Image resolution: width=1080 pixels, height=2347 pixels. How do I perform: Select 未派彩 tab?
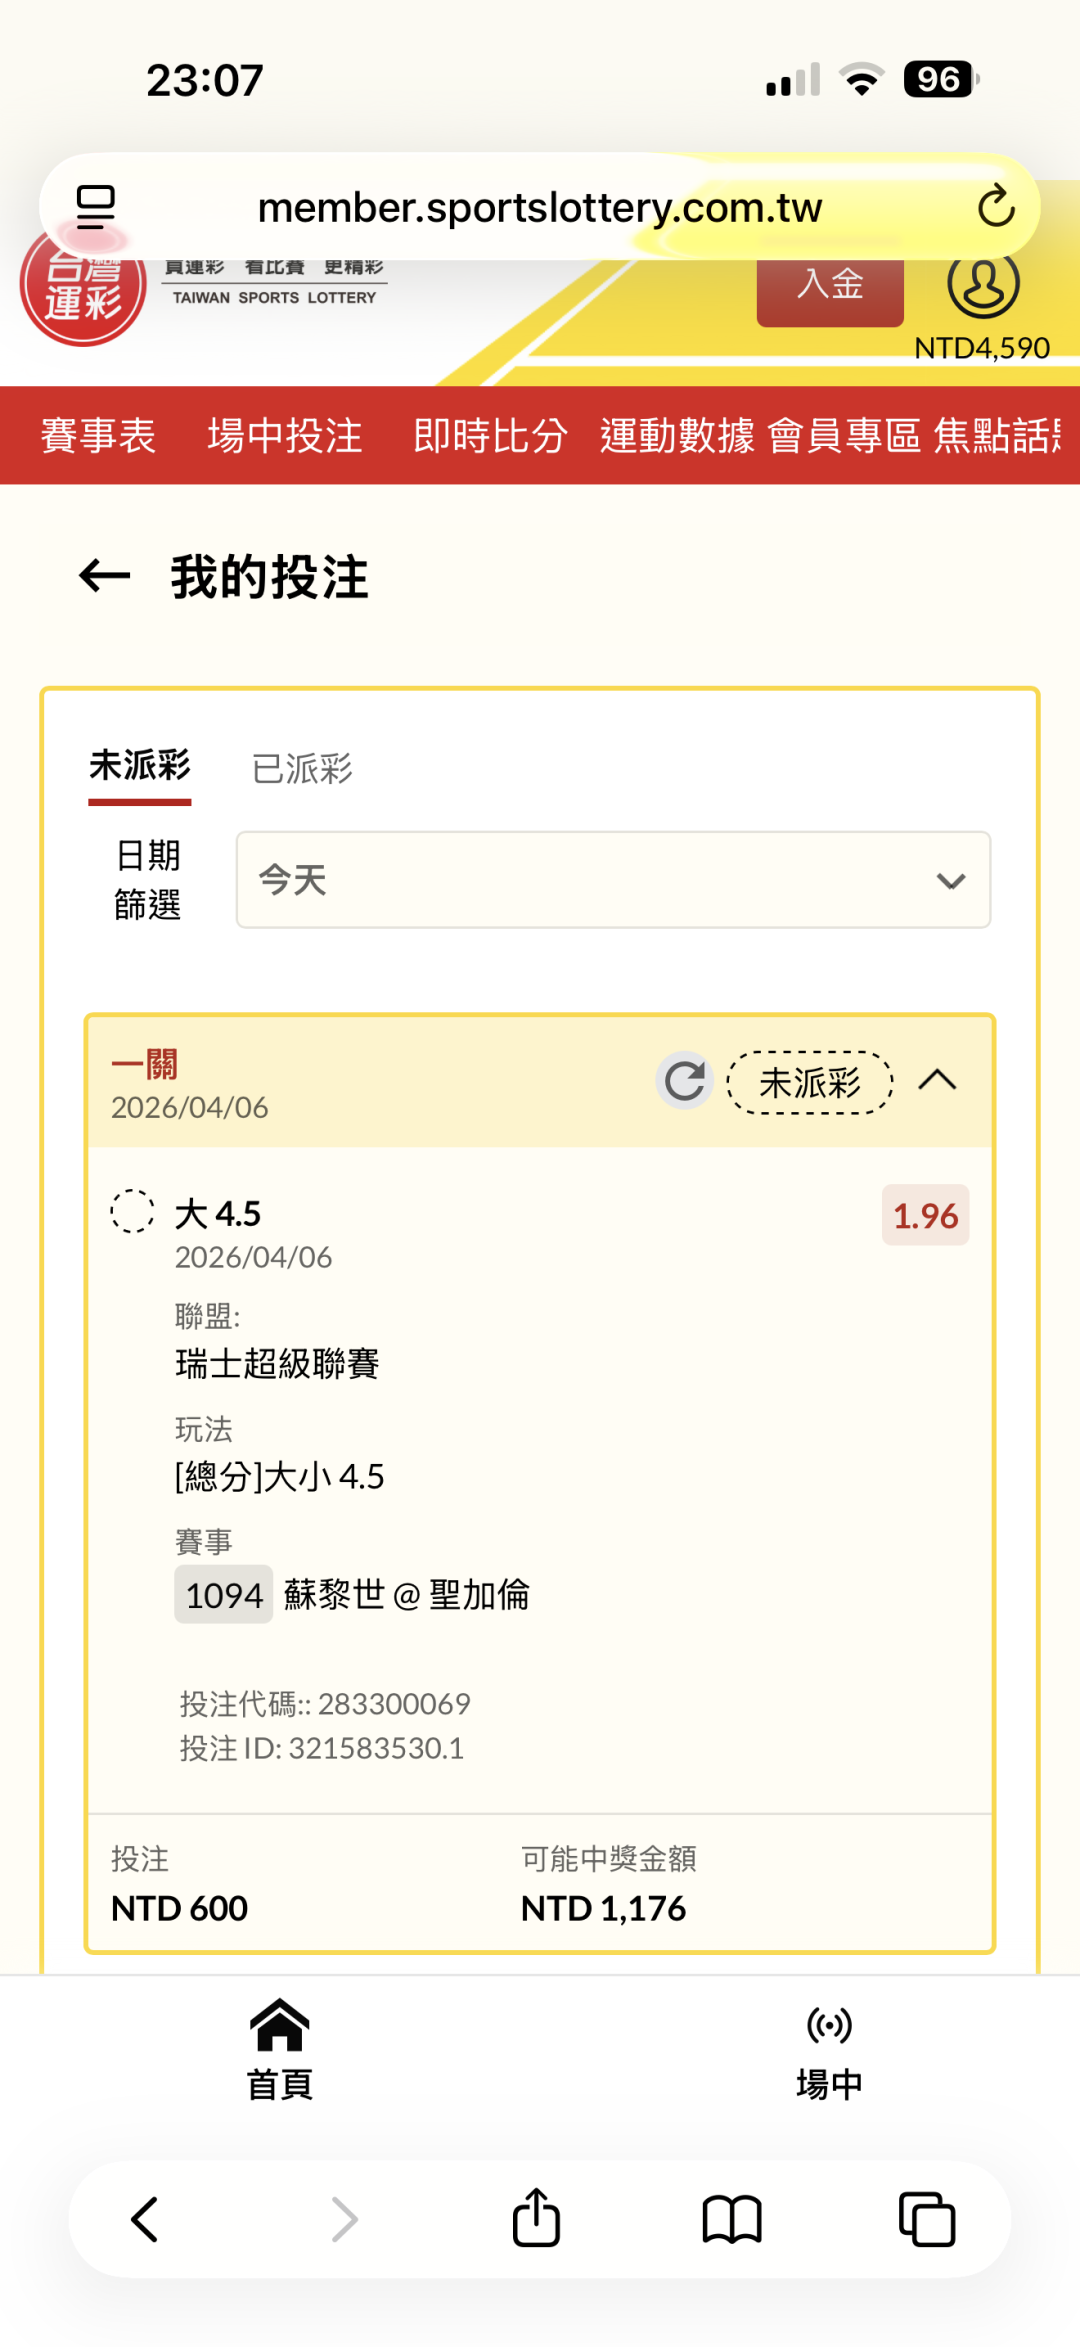[x=140, y=767]
